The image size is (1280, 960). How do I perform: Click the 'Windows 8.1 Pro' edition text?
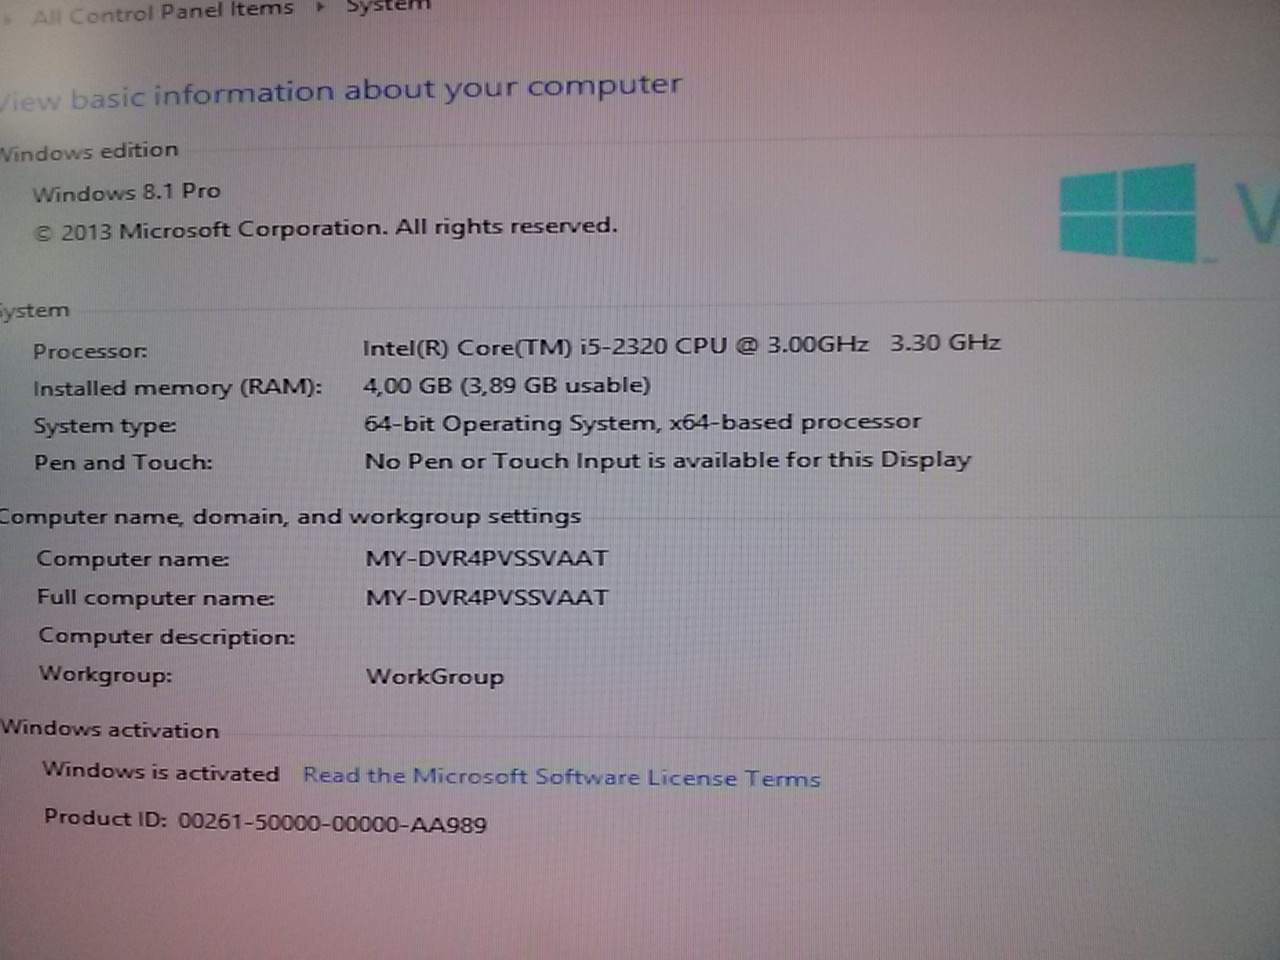coord(126,192)
